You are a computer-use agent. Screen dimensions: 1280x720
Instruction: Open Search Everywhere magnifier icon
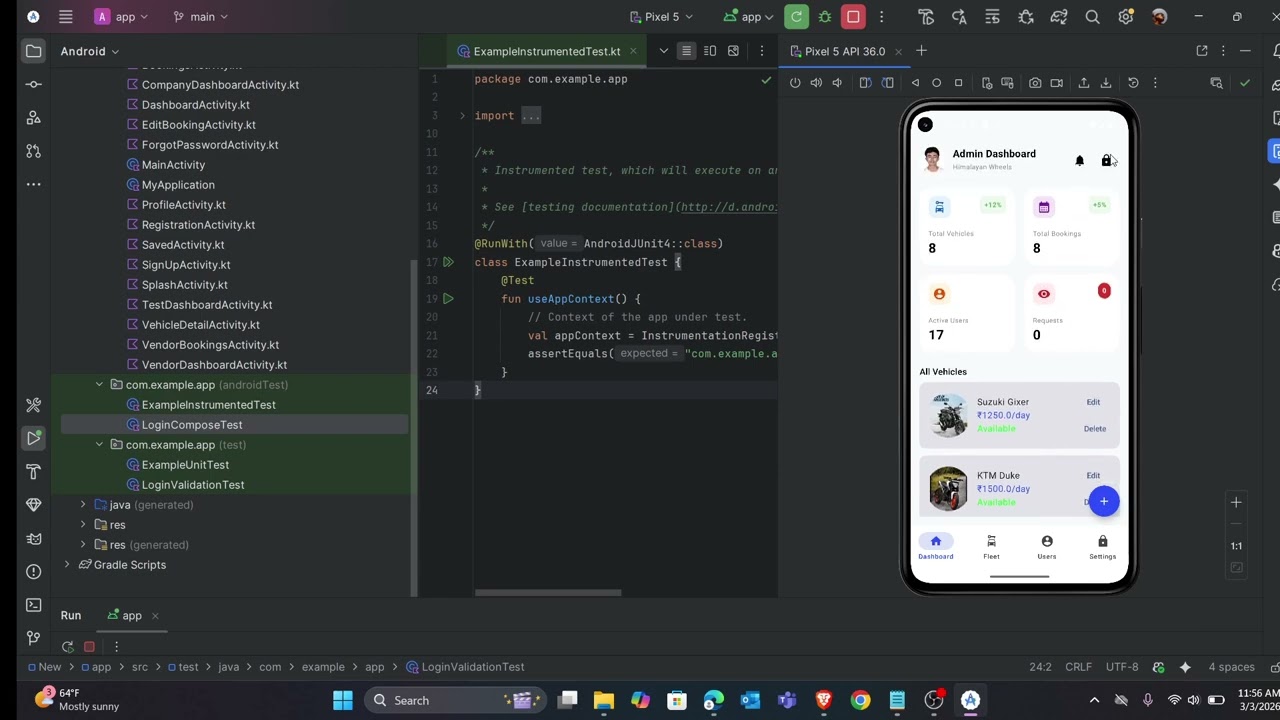click(x=1092, y=17)
